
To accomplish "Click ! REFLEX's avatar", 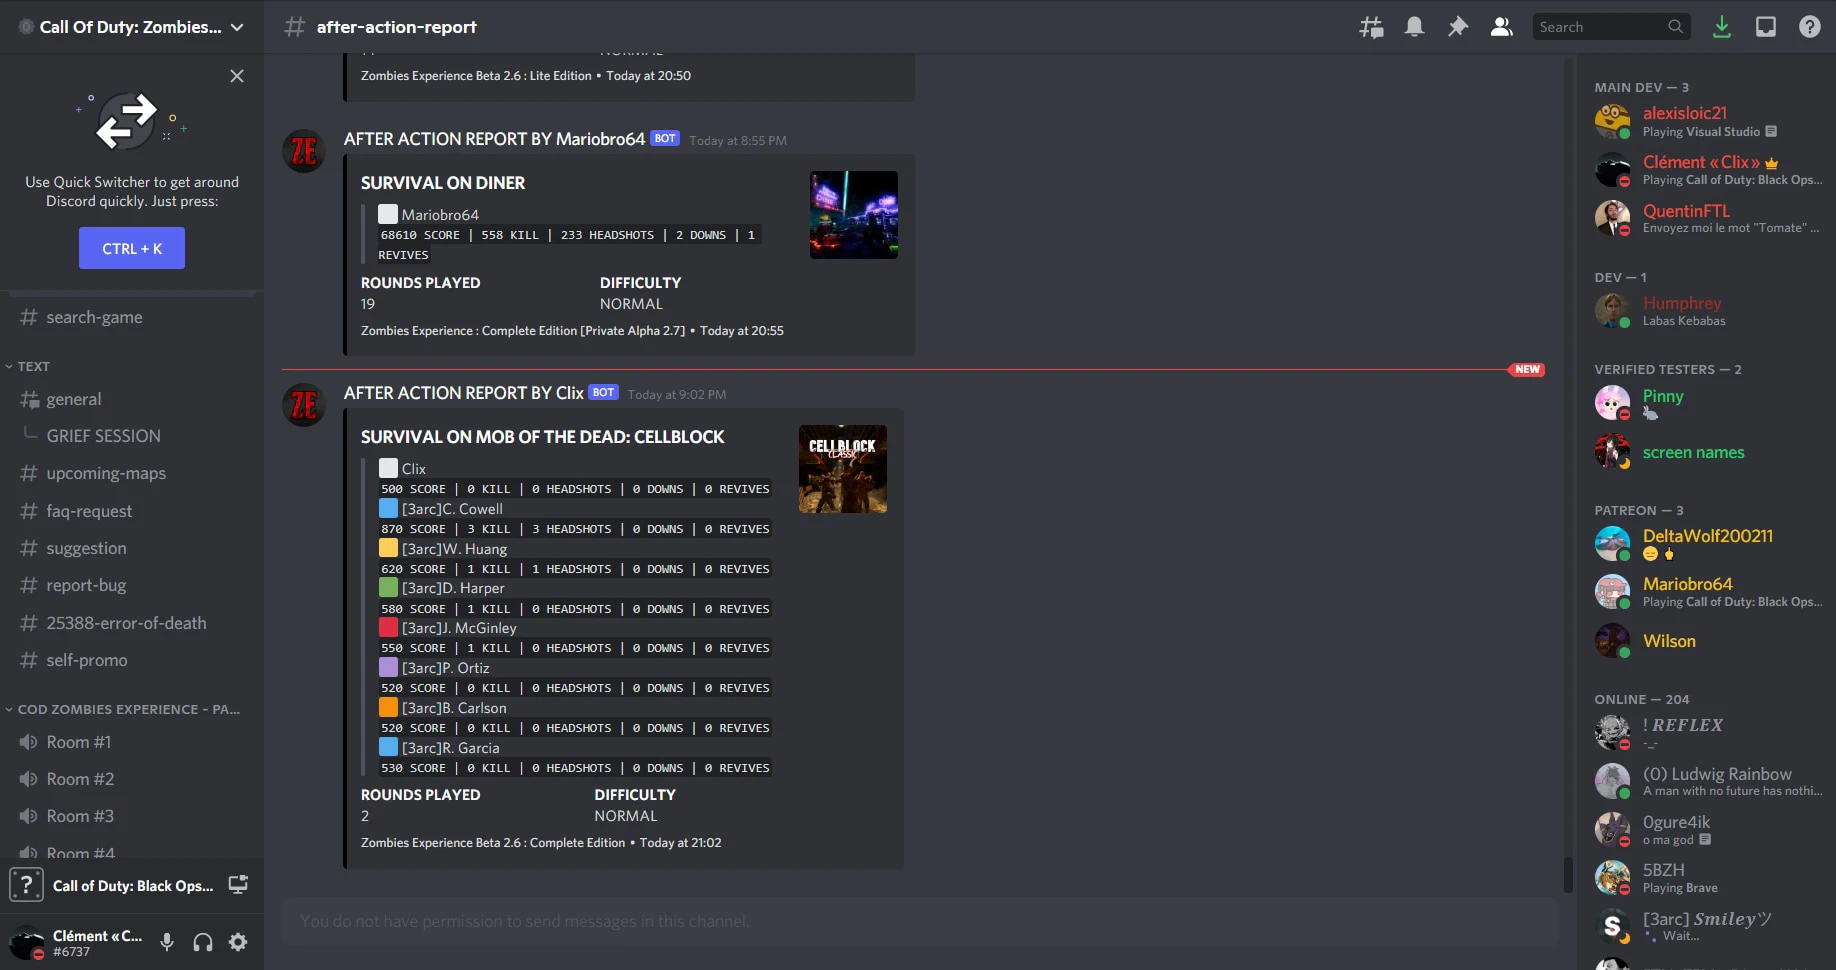I will tap(1612, 733).
